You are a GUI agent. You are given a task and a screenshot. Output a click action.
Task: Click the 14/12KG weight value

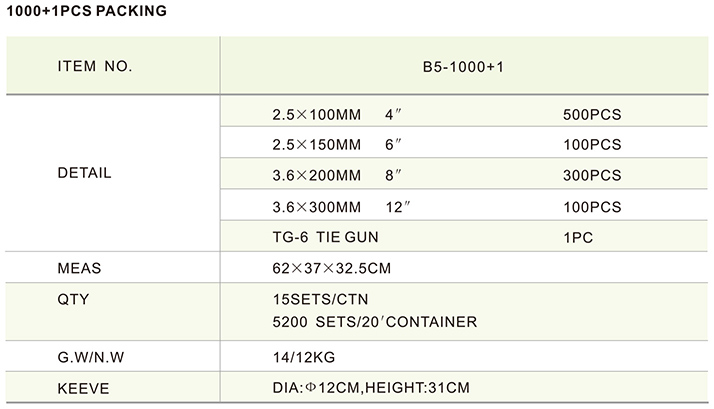pyautogui.click(x=301, y=355)
